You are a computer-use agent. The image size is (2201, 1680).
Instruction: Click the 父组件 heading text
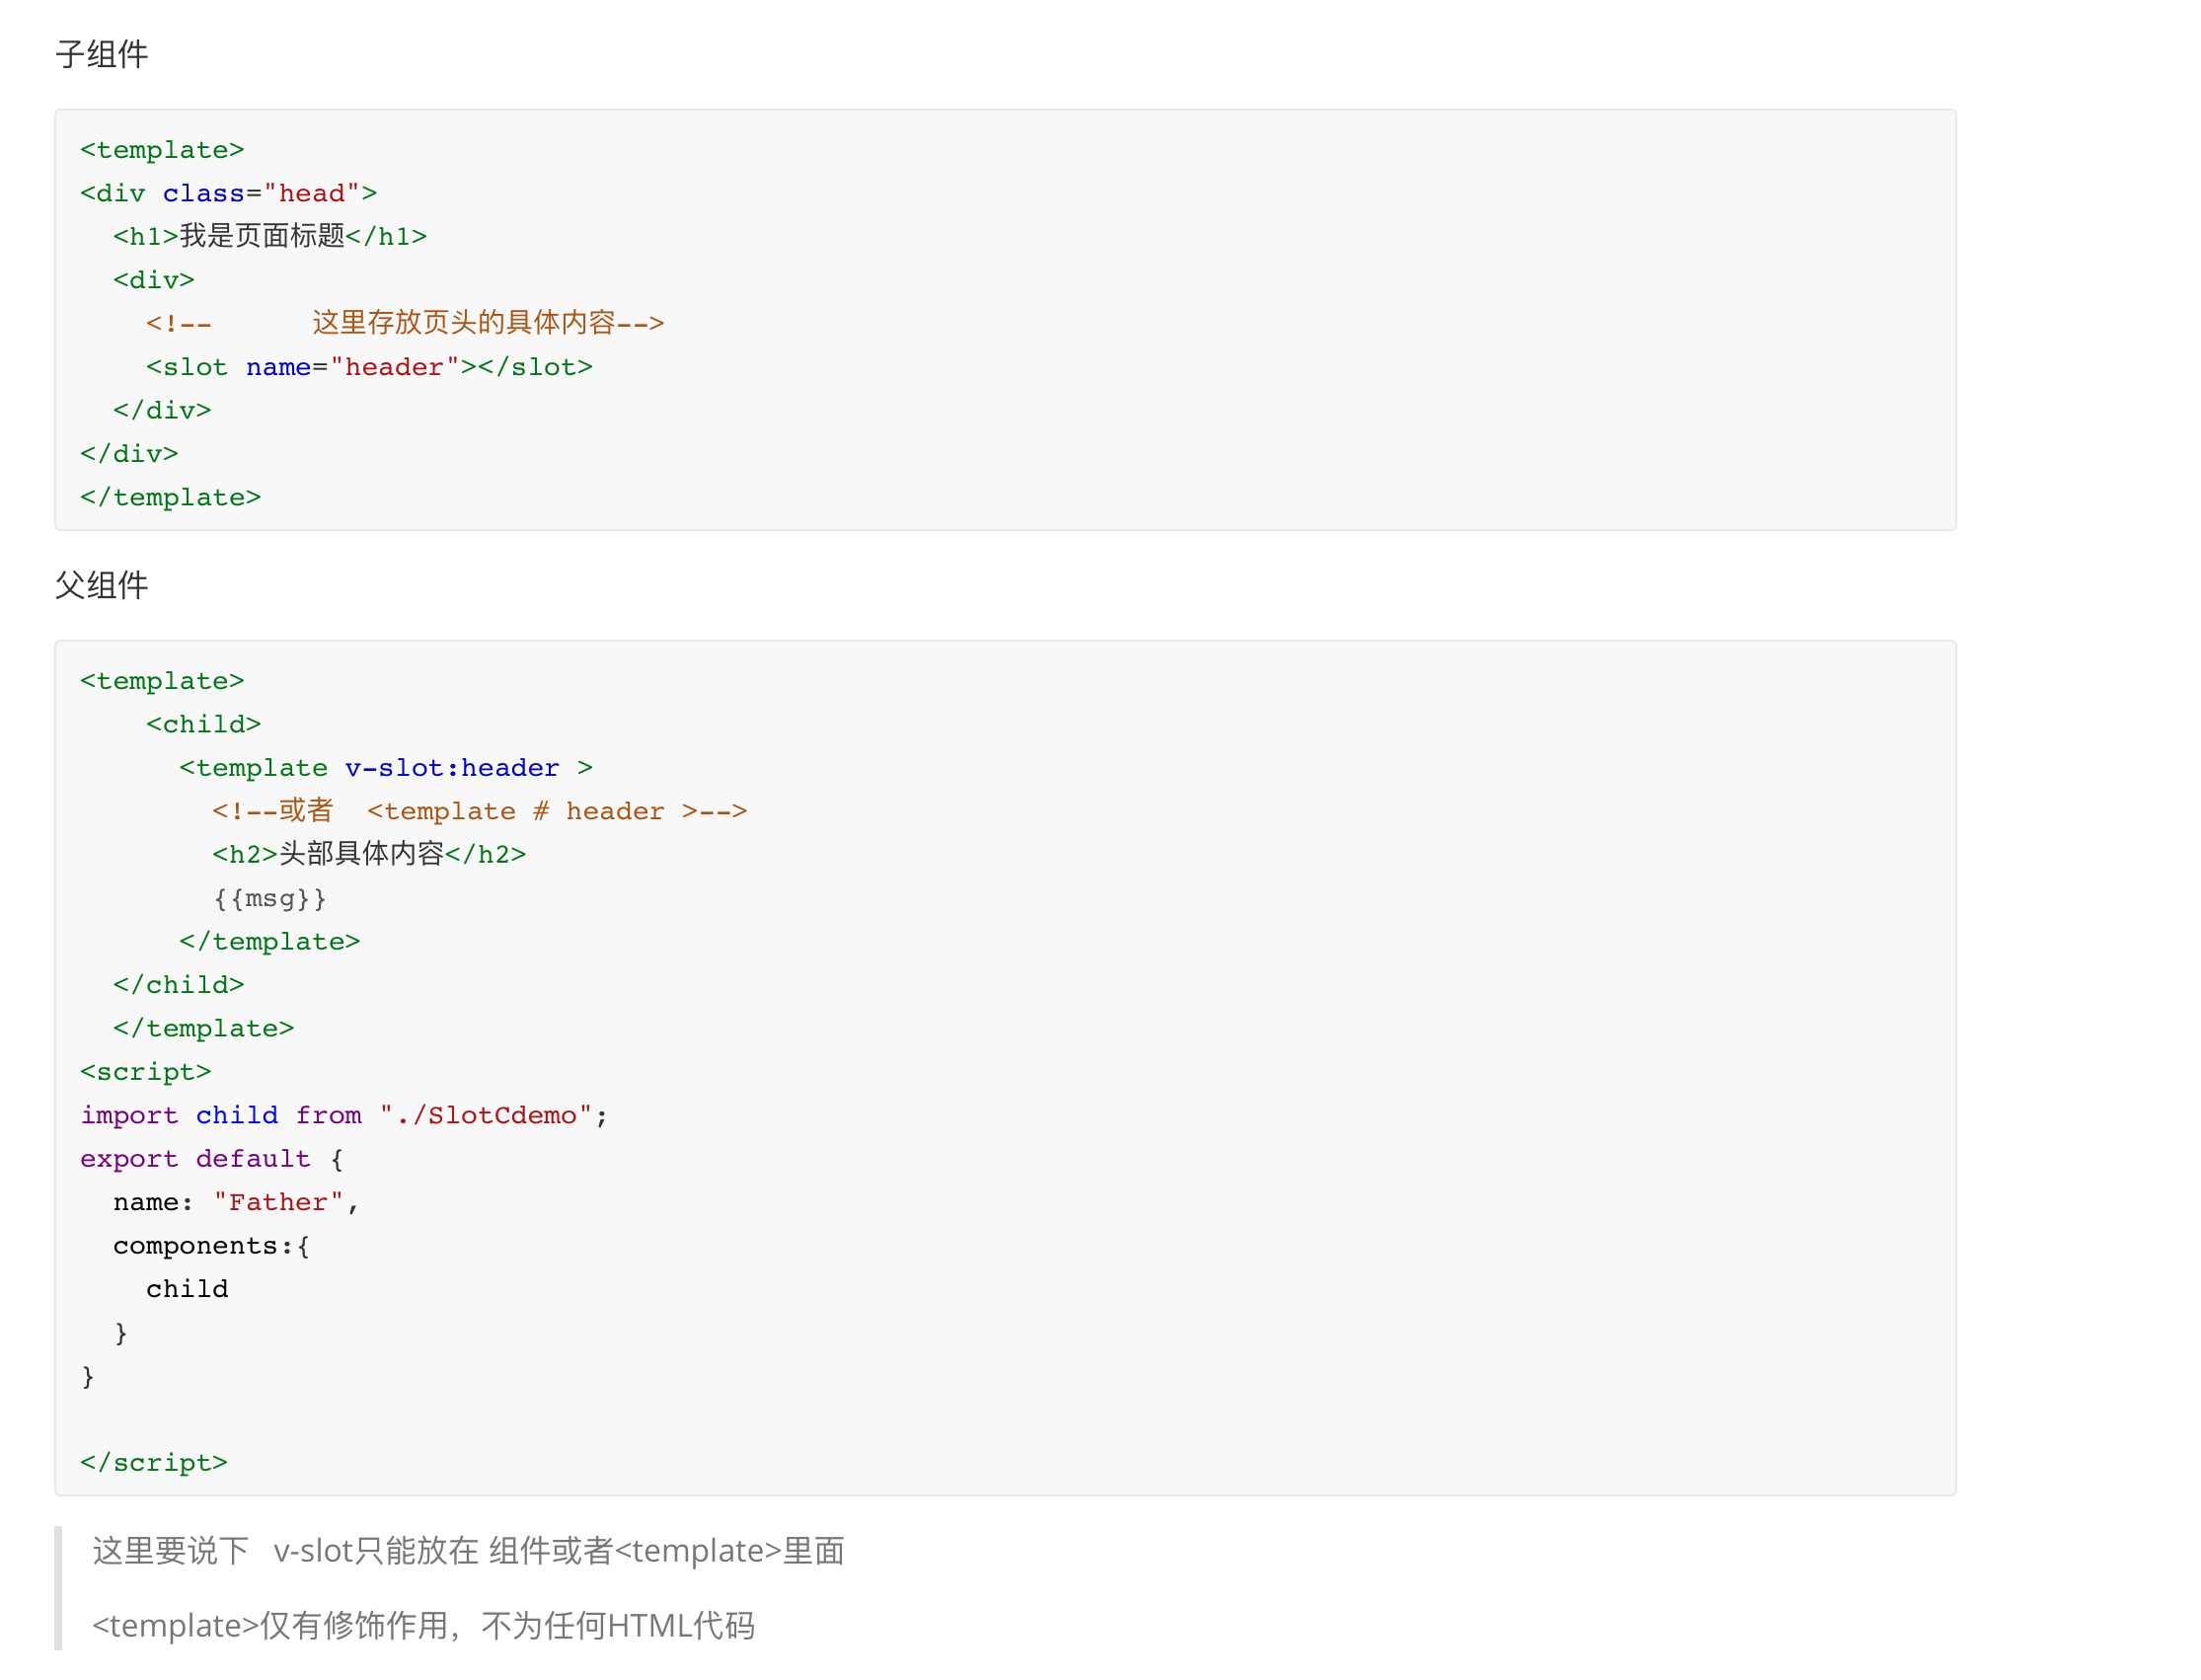pos(101,585)
